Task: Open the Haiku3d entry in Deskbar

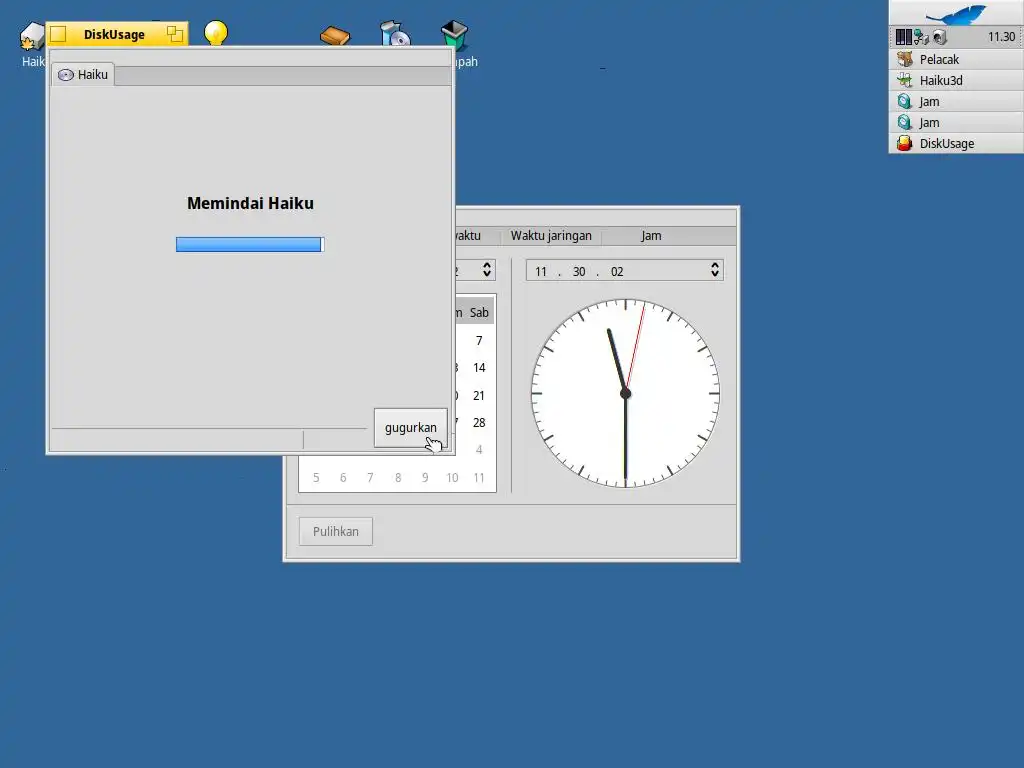Action: click(956, 80)
